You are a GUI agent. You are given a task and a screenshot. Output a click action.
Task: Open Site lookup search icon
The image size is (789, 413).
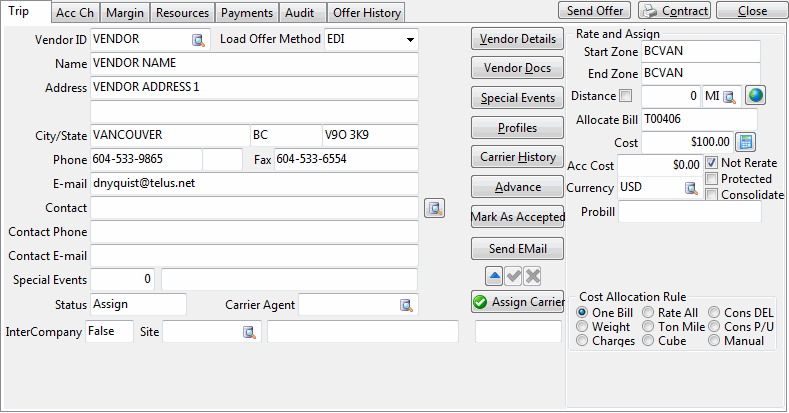click(x=249, y=332)
